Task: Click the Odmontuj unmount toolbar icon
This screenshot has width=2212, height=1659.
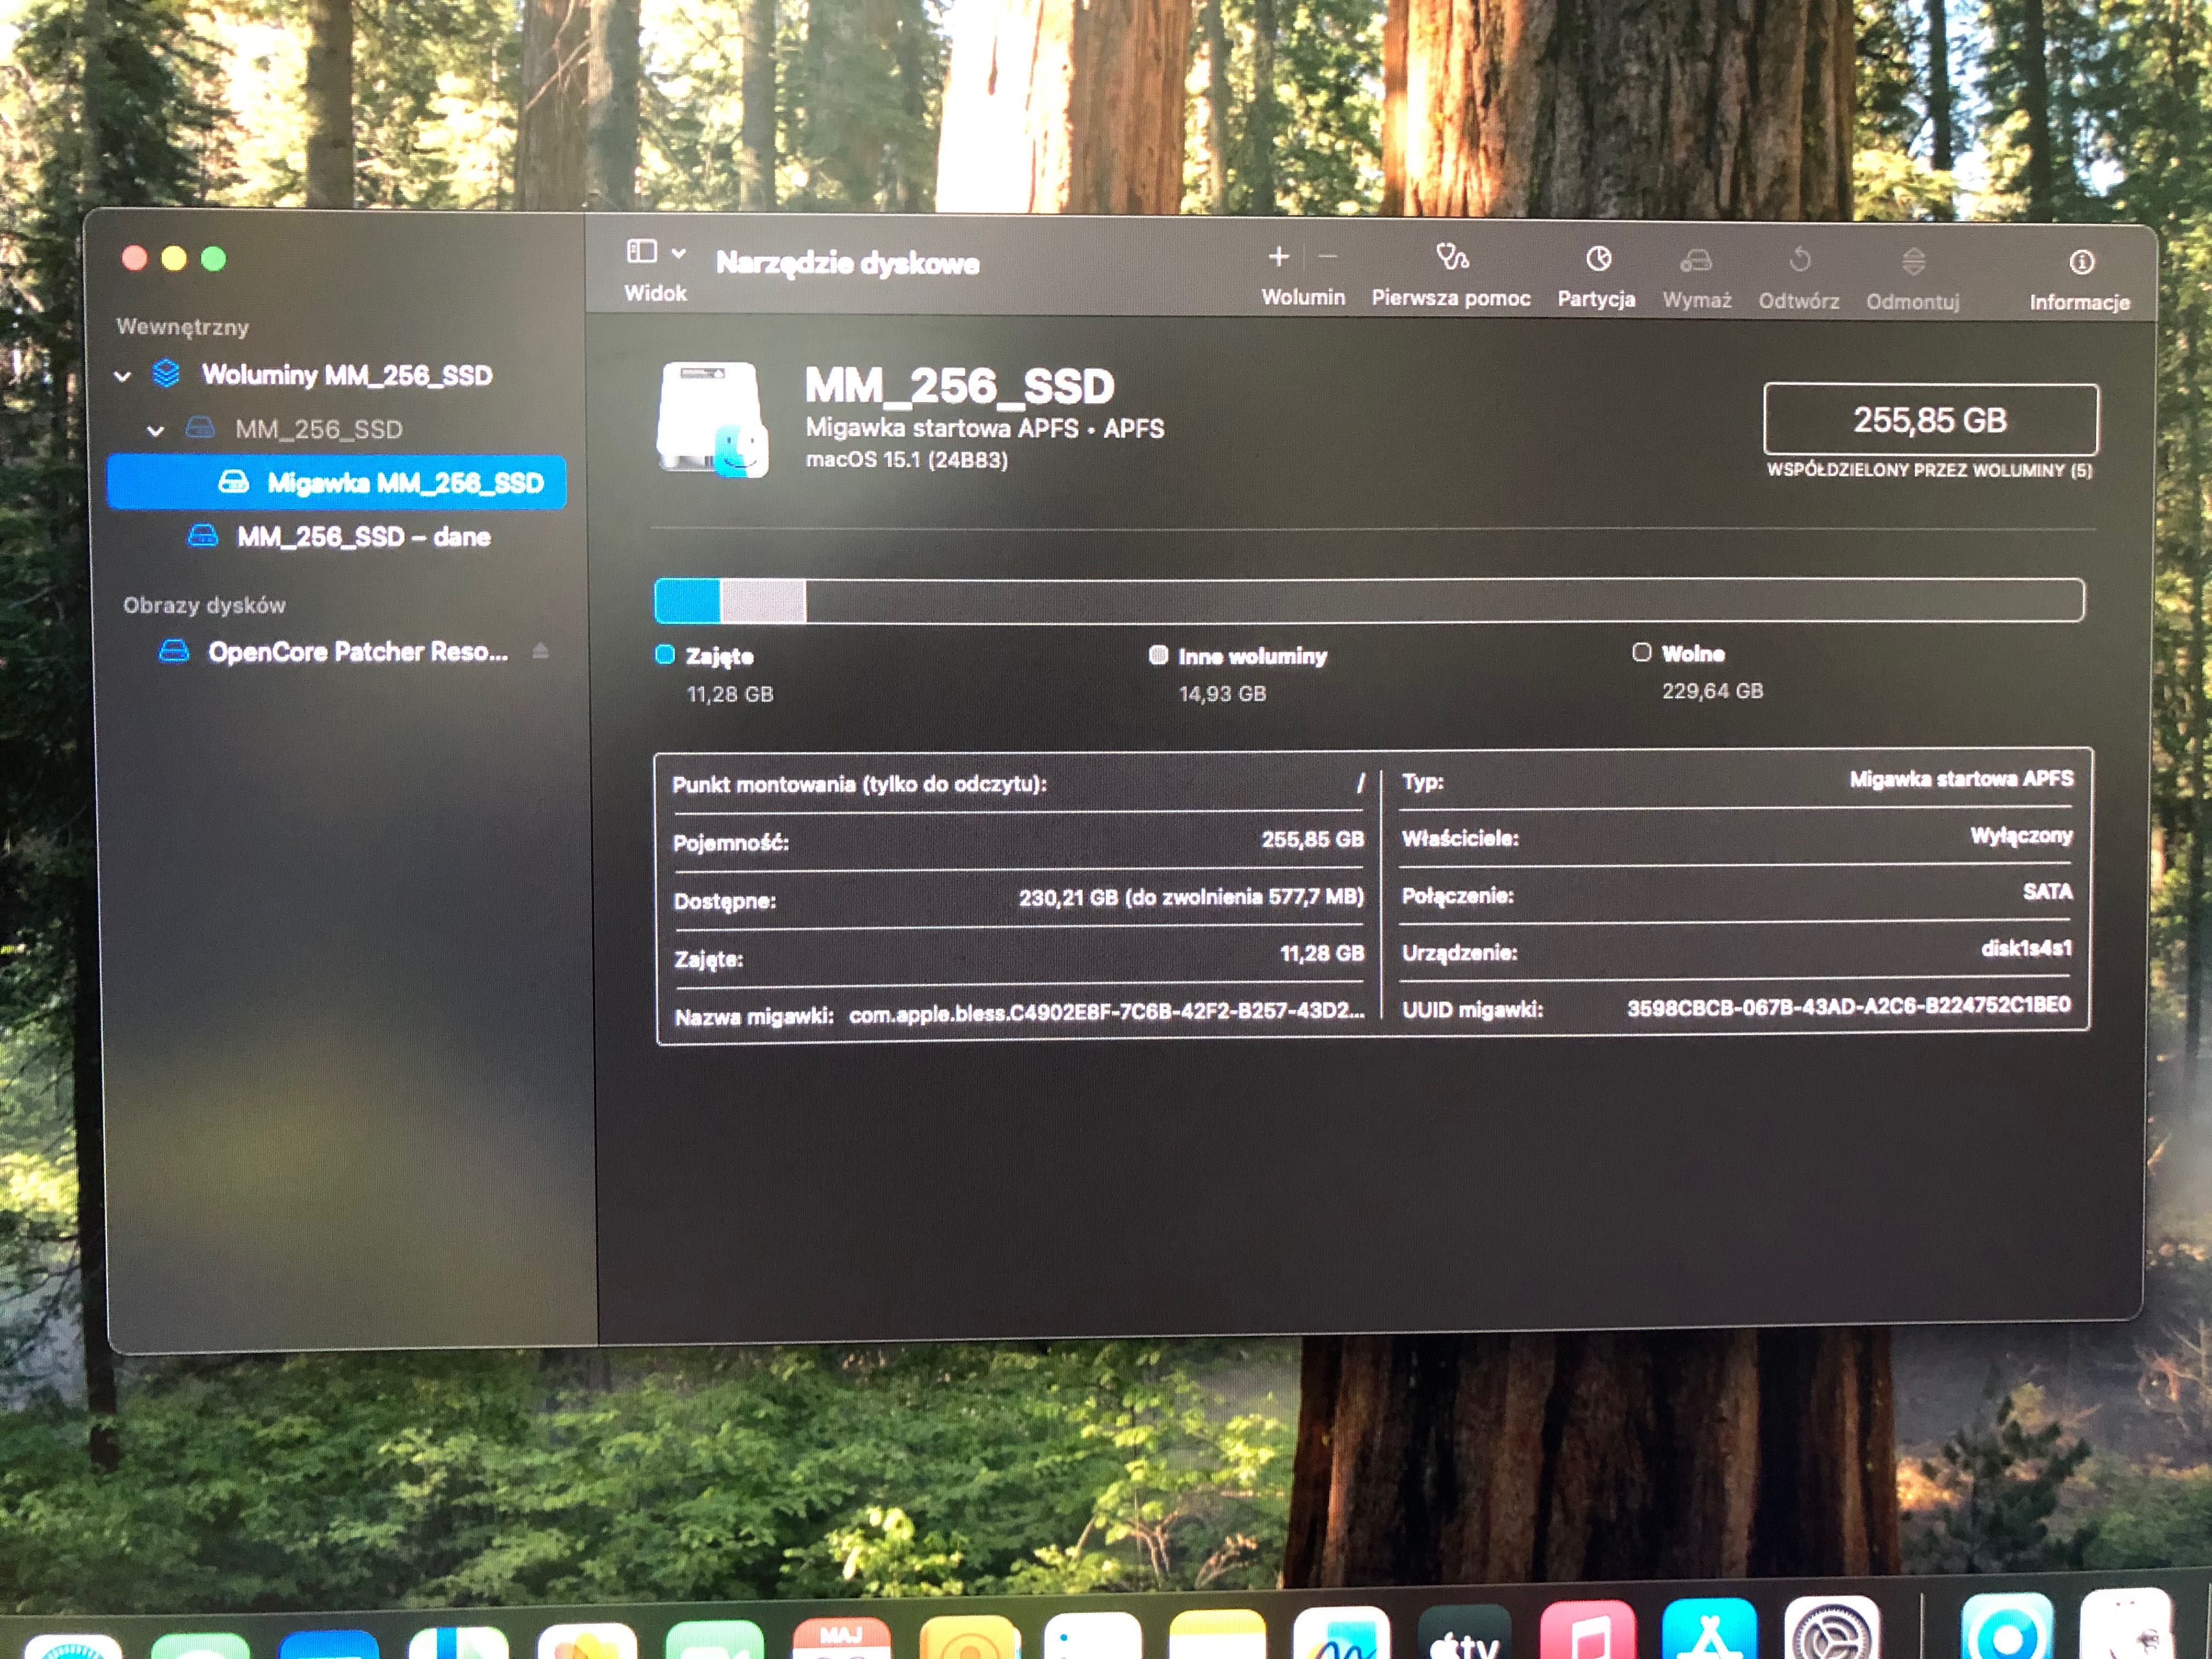Action: (x=1913, y=262)
